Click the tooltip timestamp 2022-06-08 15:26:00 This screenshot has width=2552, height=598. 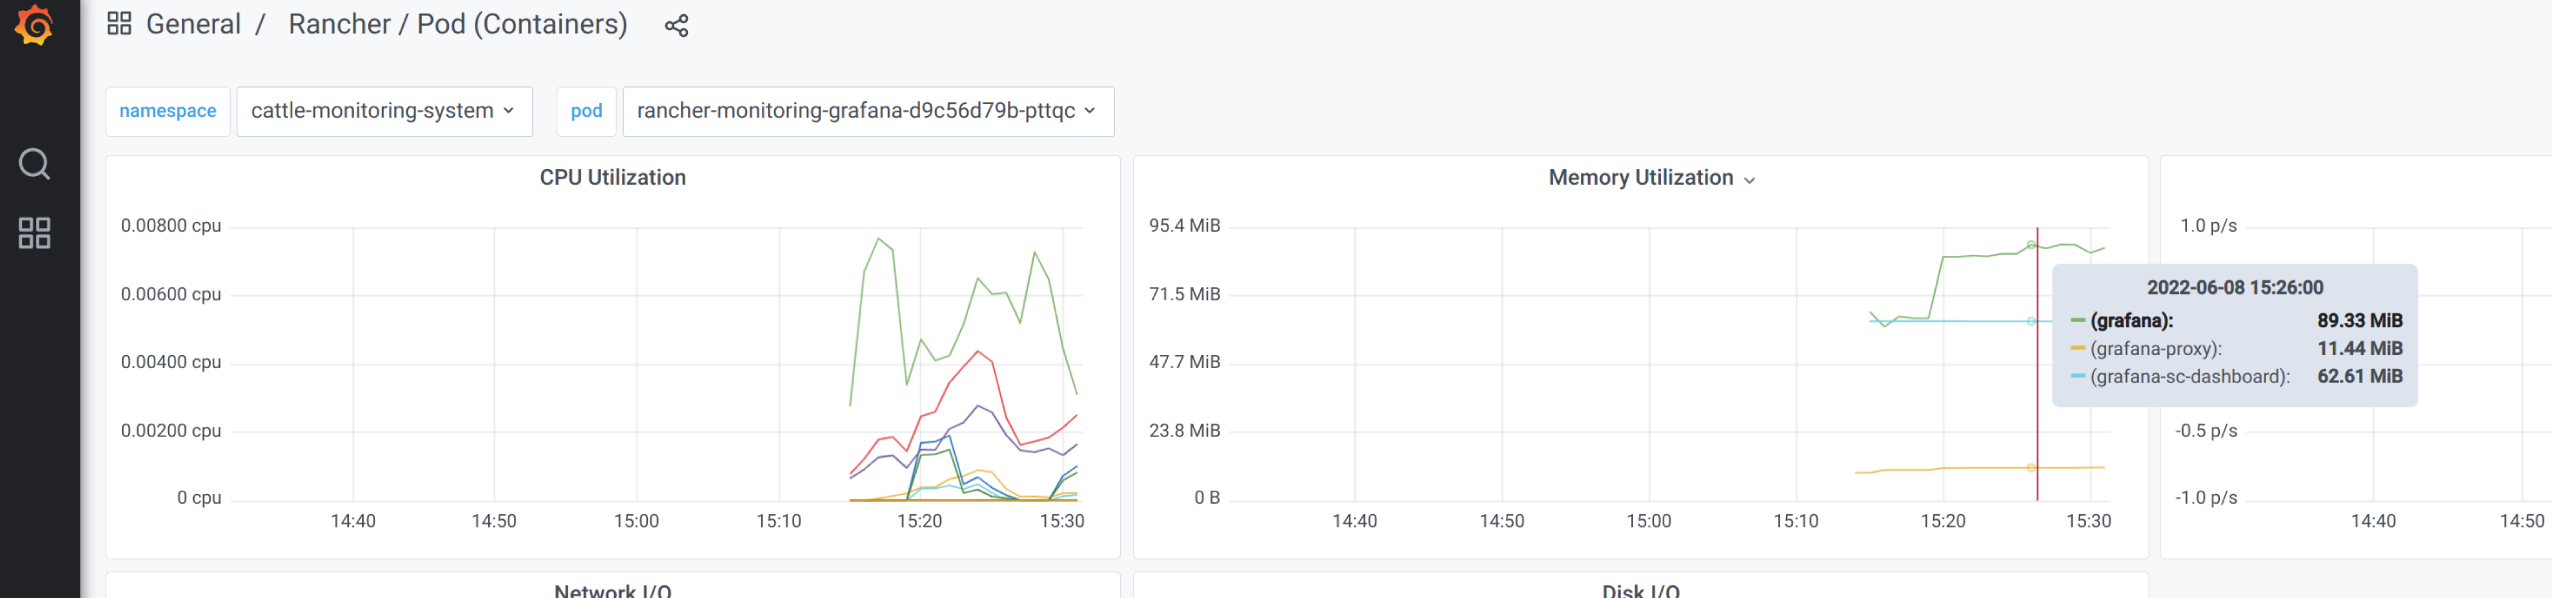(2235, 288)
